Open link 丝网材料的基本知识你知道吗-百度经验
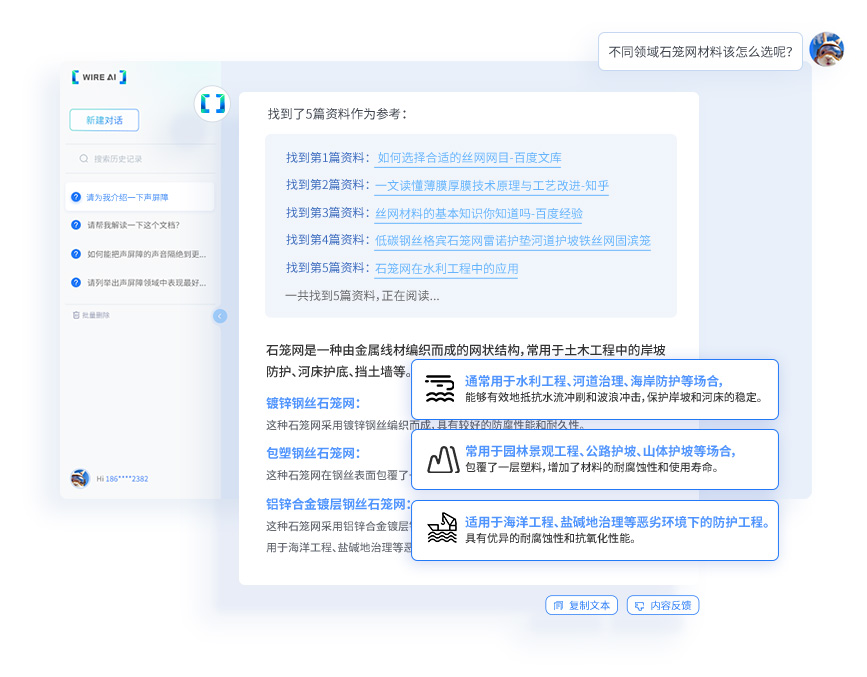 click(478, 213)
